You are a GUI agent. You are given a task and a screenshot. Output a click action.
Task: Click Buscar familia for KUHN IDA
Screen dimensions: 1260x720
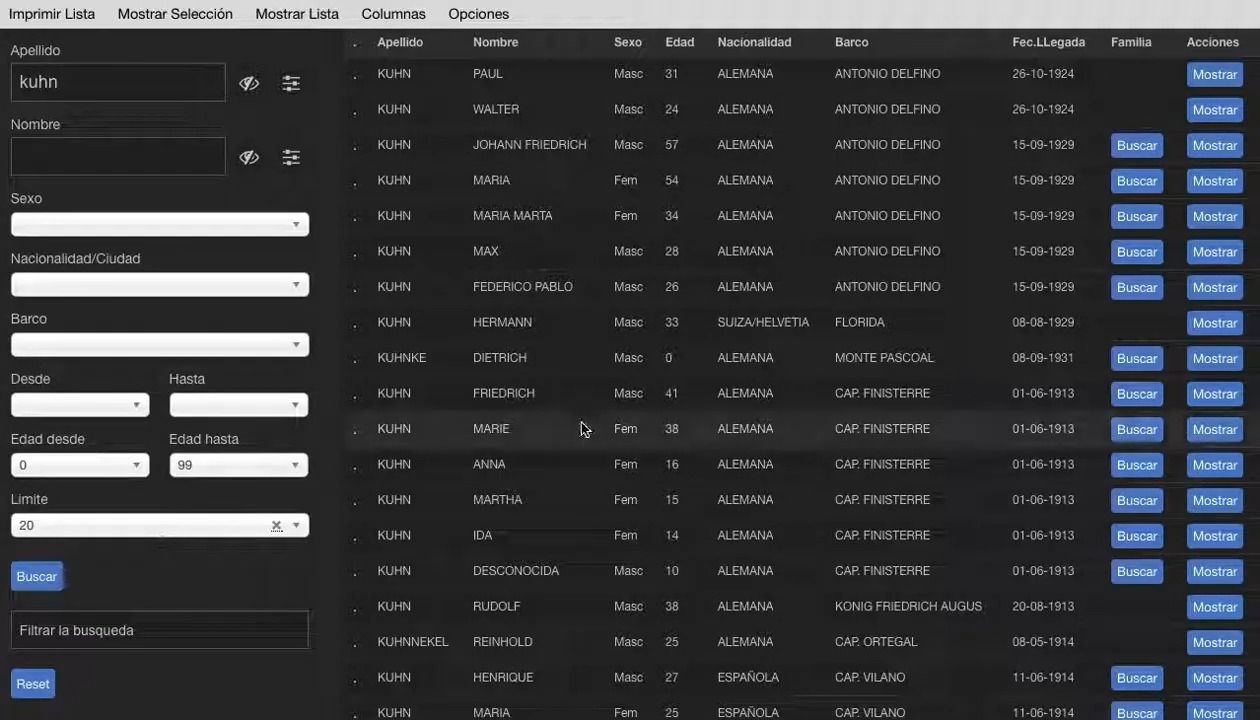(x=1137, y=536)
